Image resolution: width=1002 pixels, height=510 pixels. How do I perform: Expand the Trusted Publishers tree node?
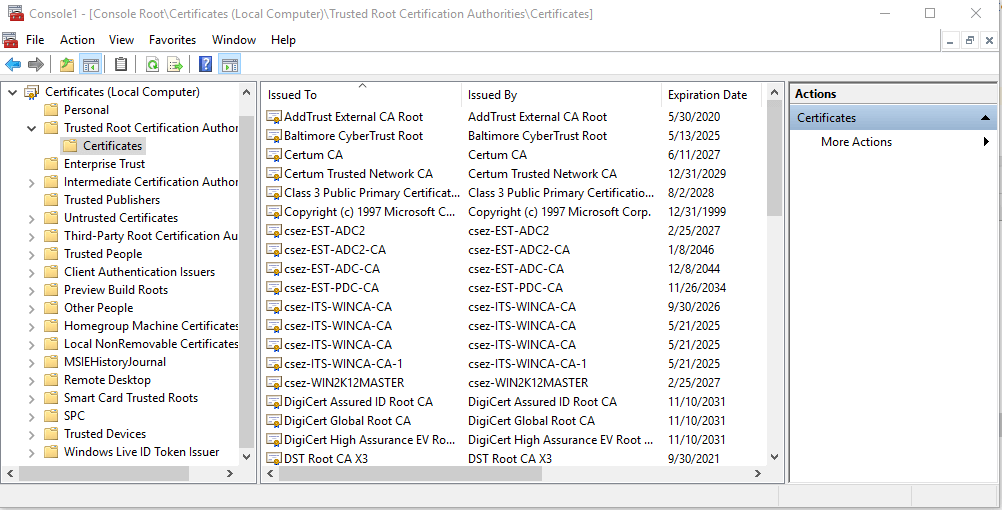31,200
